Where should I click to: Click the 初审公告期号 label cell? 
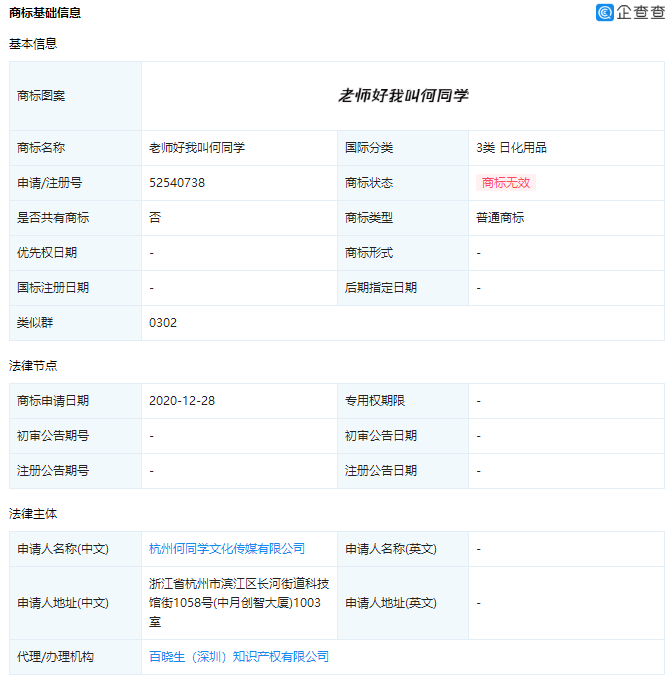75,436
